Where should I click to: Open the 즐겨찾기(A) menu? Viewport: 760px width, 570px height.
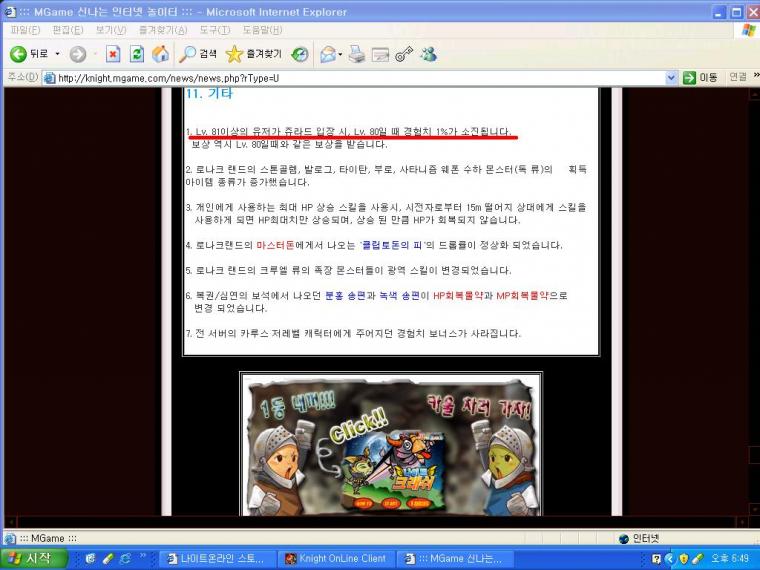pyautogui.click(x=162, y=30)
